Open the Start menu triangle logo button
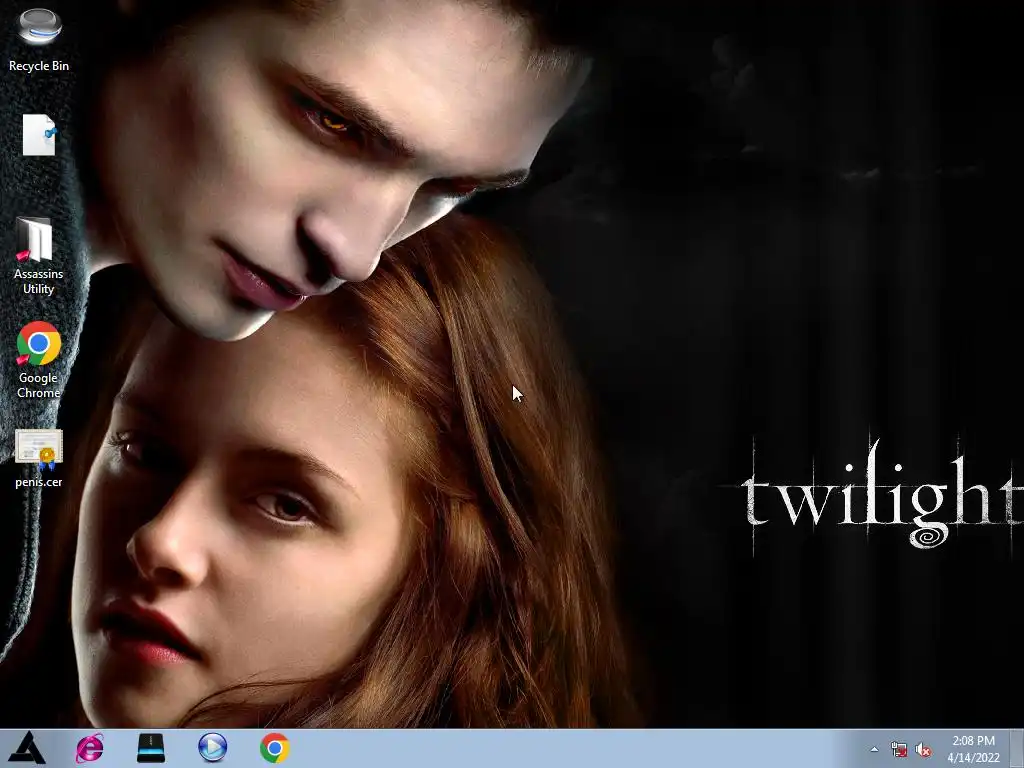The width and height of the screenshot is (1024, 768). [27, 748]
